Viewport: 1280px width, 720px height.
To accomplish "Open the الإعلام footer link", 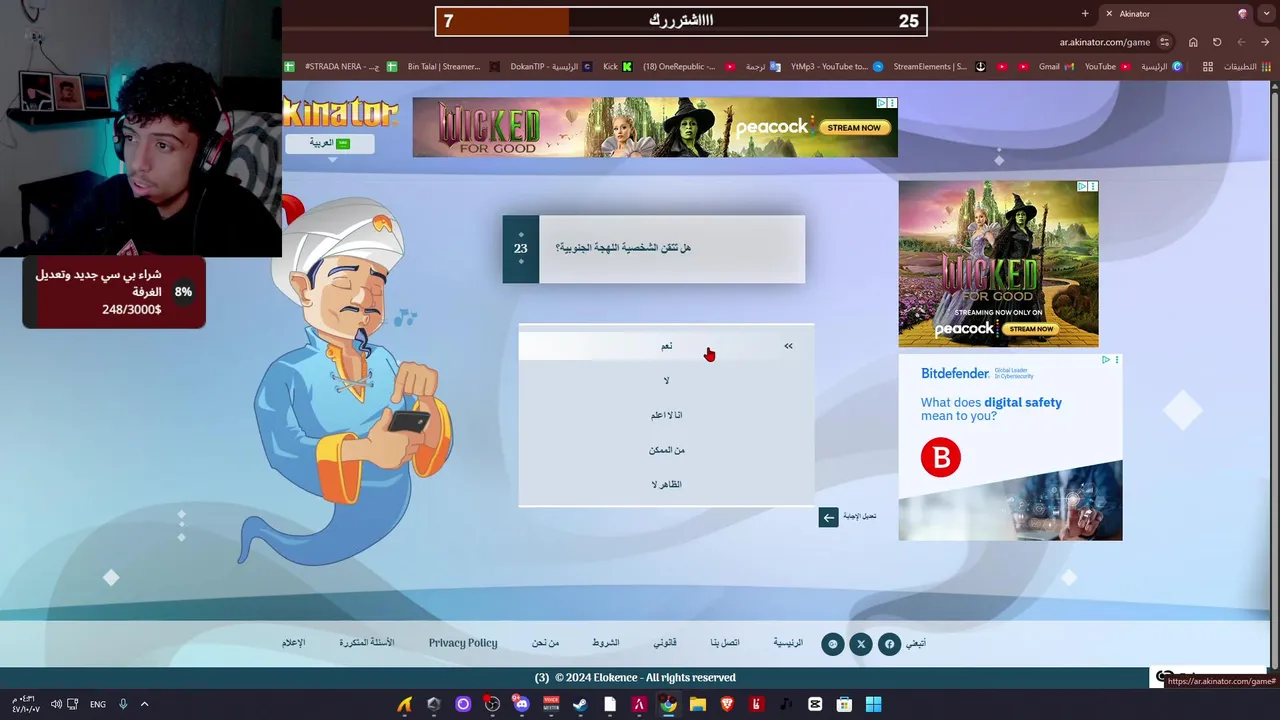I will tap(293, 643).
